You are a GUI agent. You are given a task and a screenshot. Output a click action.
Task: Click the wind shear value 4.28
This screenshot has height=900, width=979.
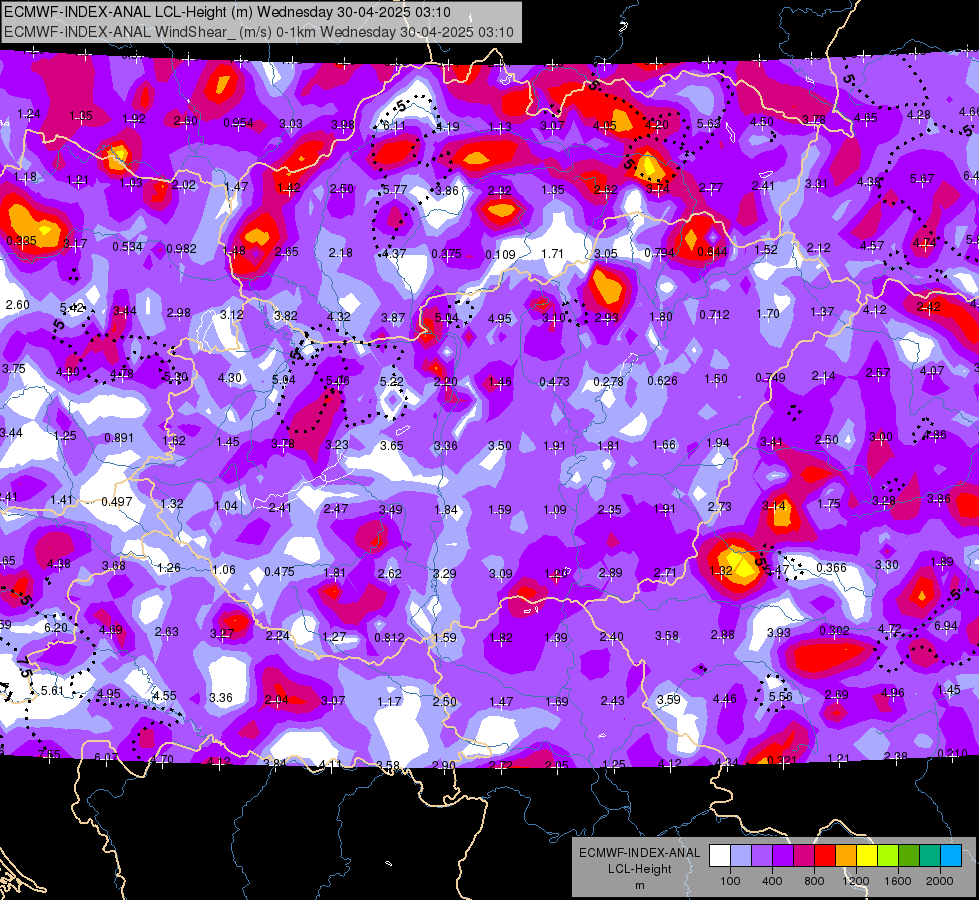tap(918, 114)
